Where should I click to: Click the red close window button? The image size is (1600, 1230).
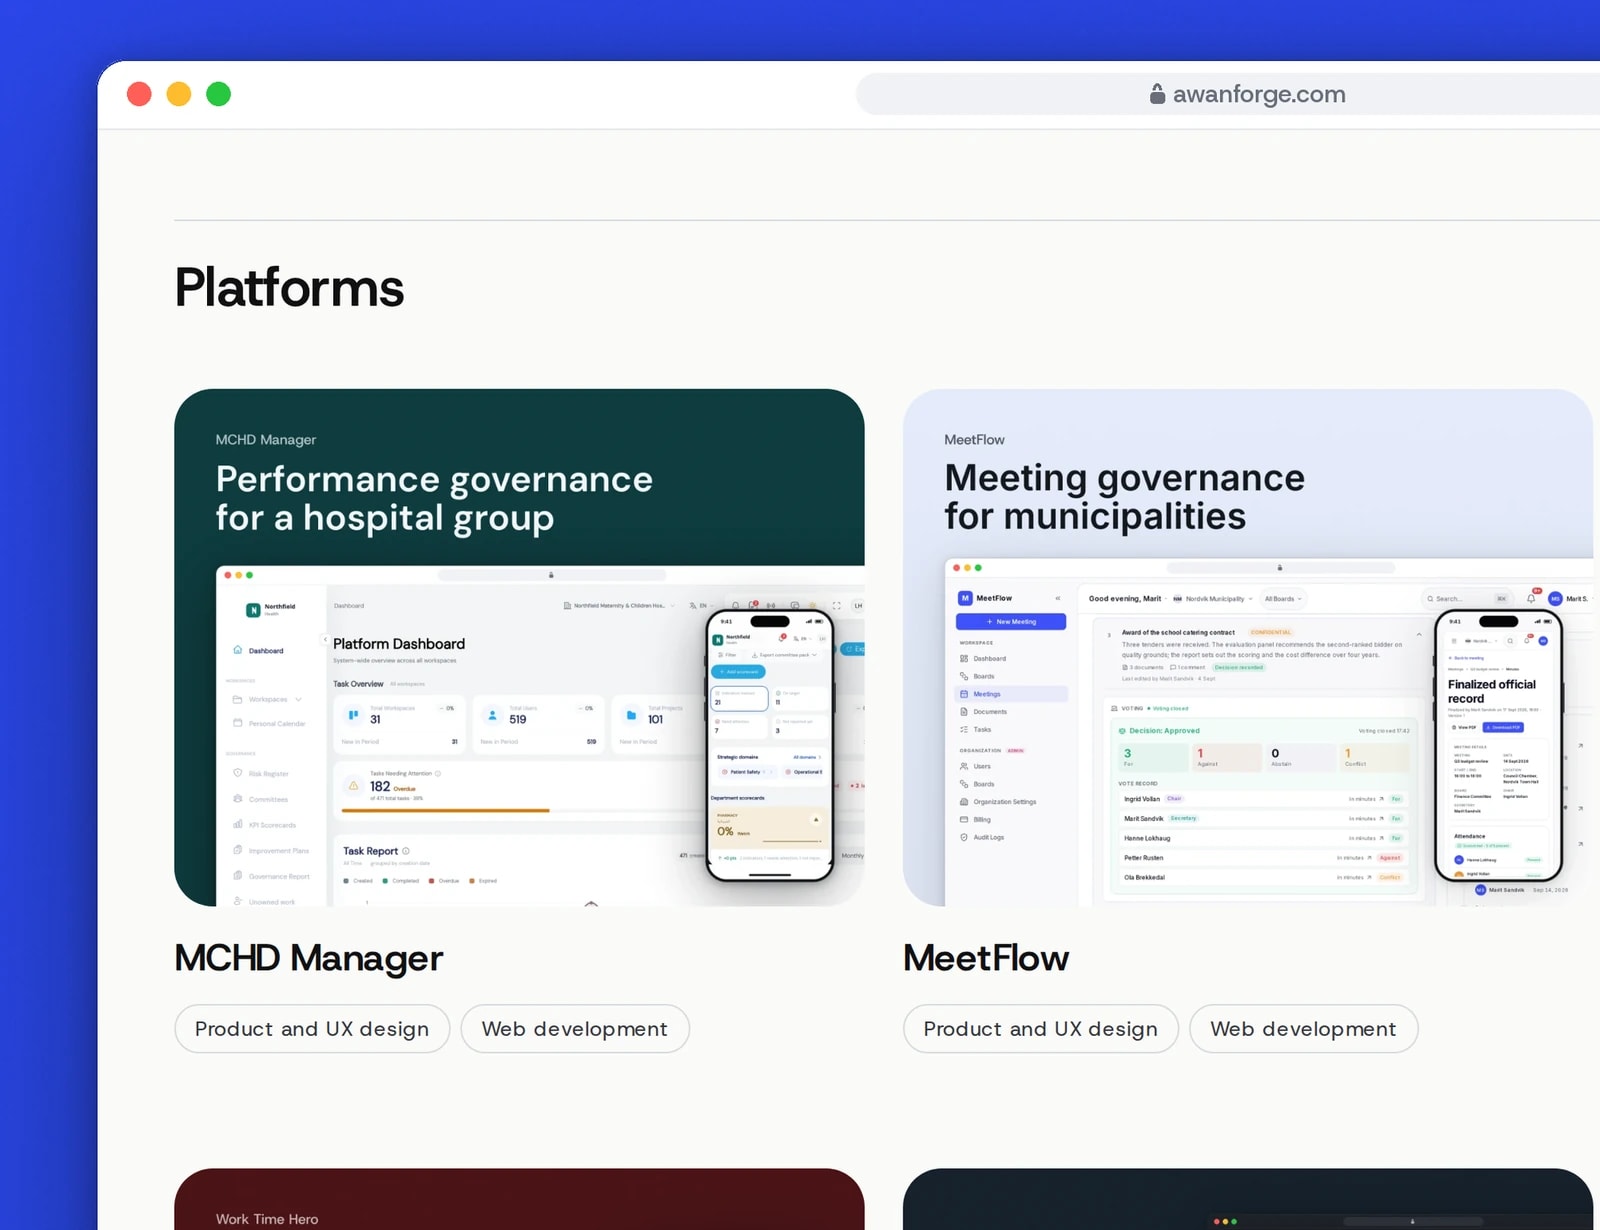coord(139,94)
